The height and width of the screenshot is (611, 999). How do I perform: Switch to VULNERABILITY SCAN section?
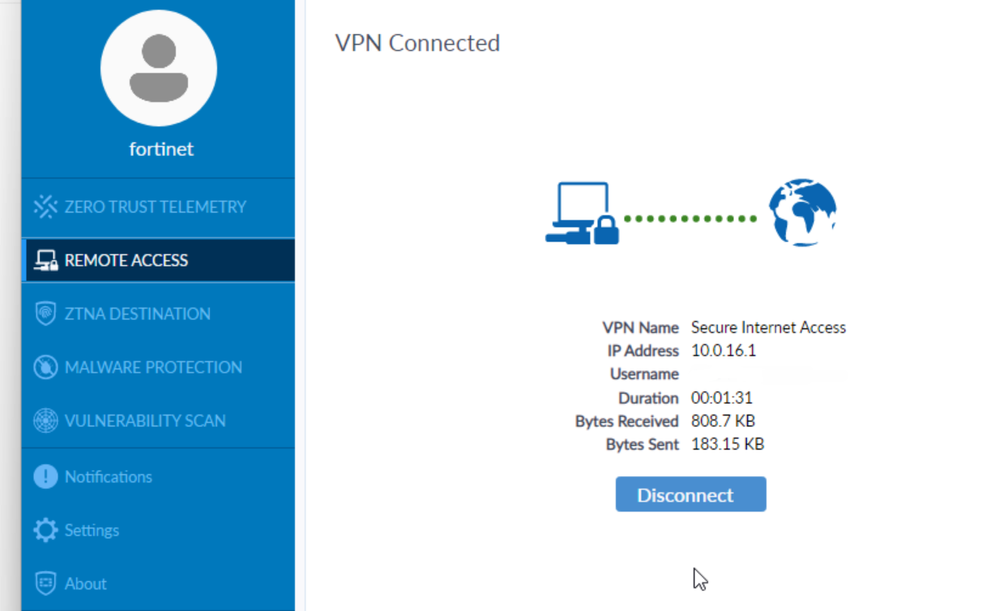pos(145,421)
